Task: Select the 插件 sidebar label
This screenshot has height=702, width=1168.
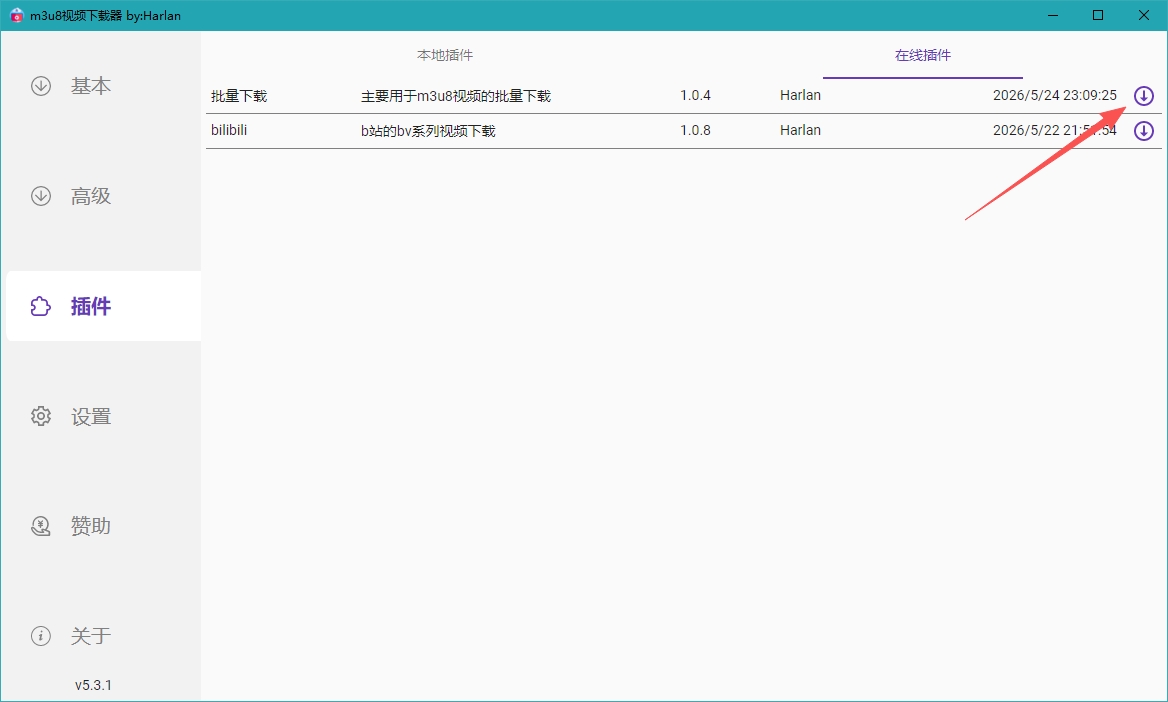Action: pyautogui.click(x=91, y=306)
